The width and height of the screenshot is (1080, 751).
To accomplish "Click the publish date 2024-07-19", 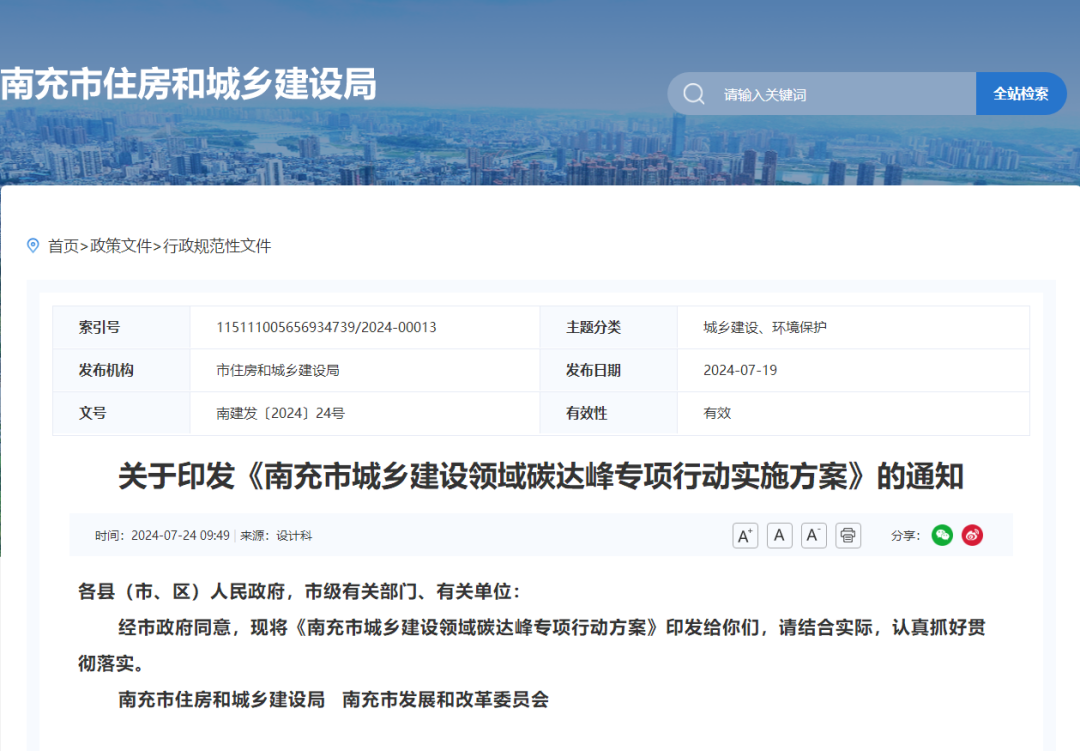I will click(740, 370).
